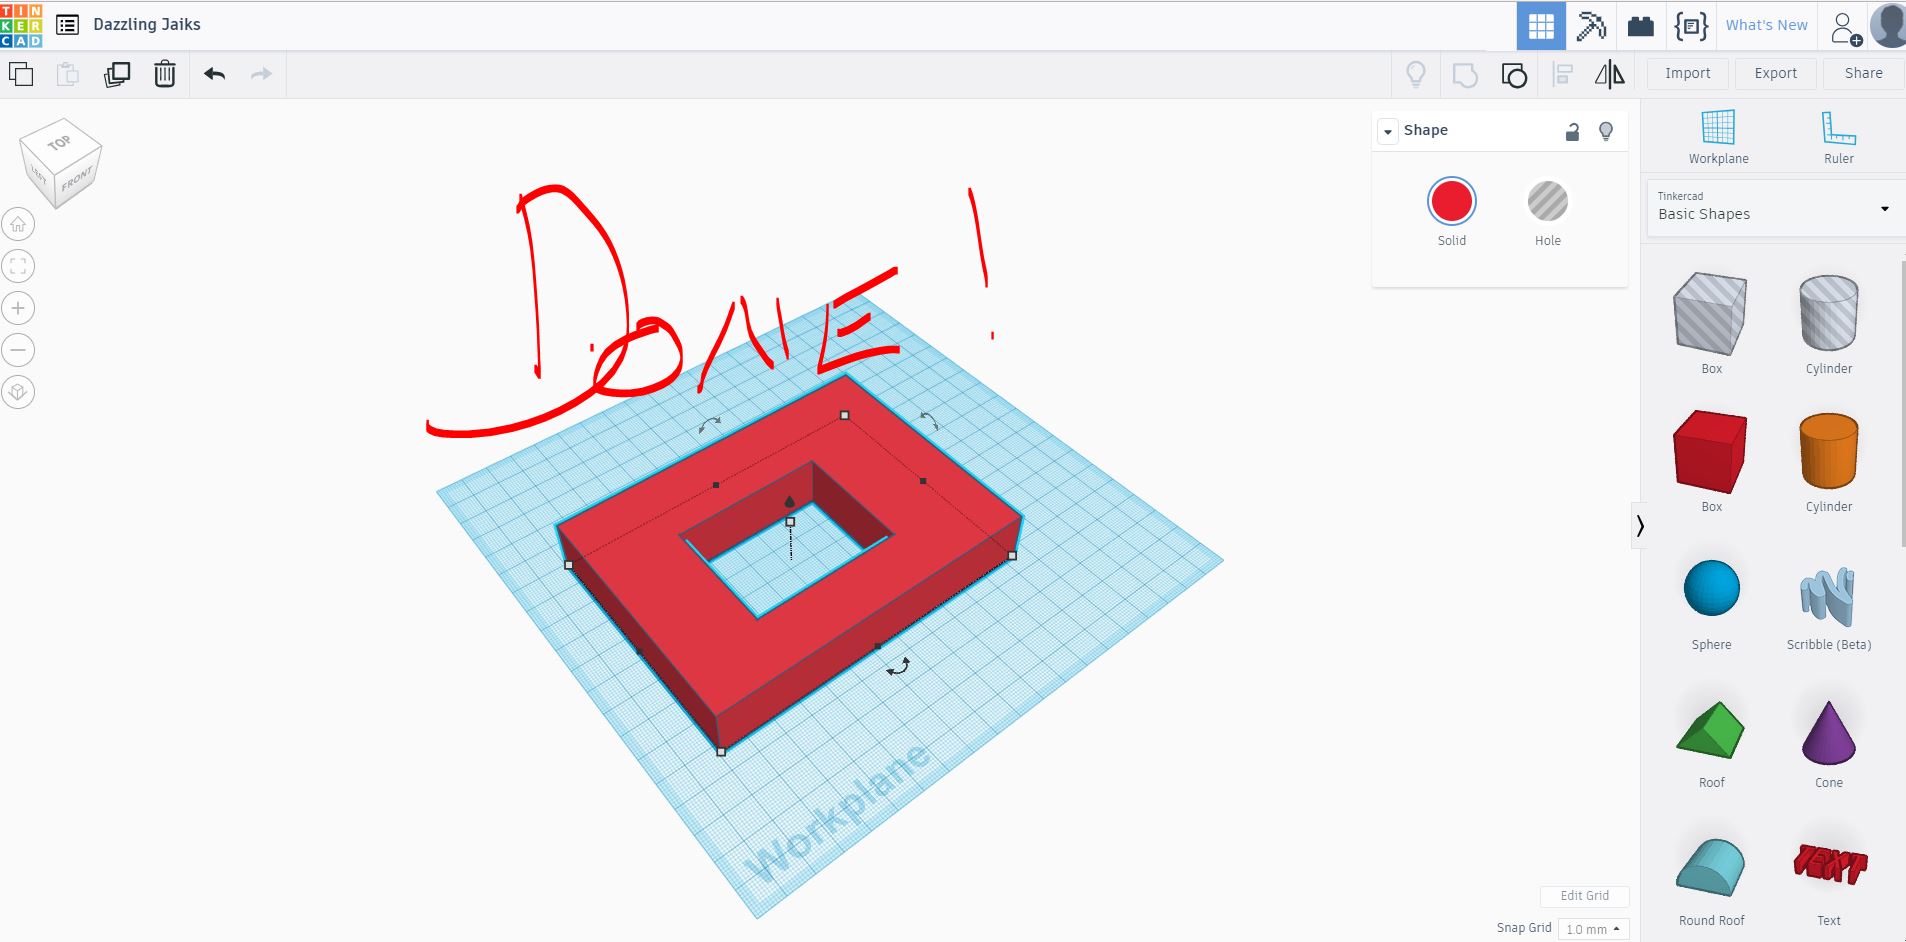Click the Duplicate and repeat icon
Screen dimensions: 1906x942
[x=117, y=74]
